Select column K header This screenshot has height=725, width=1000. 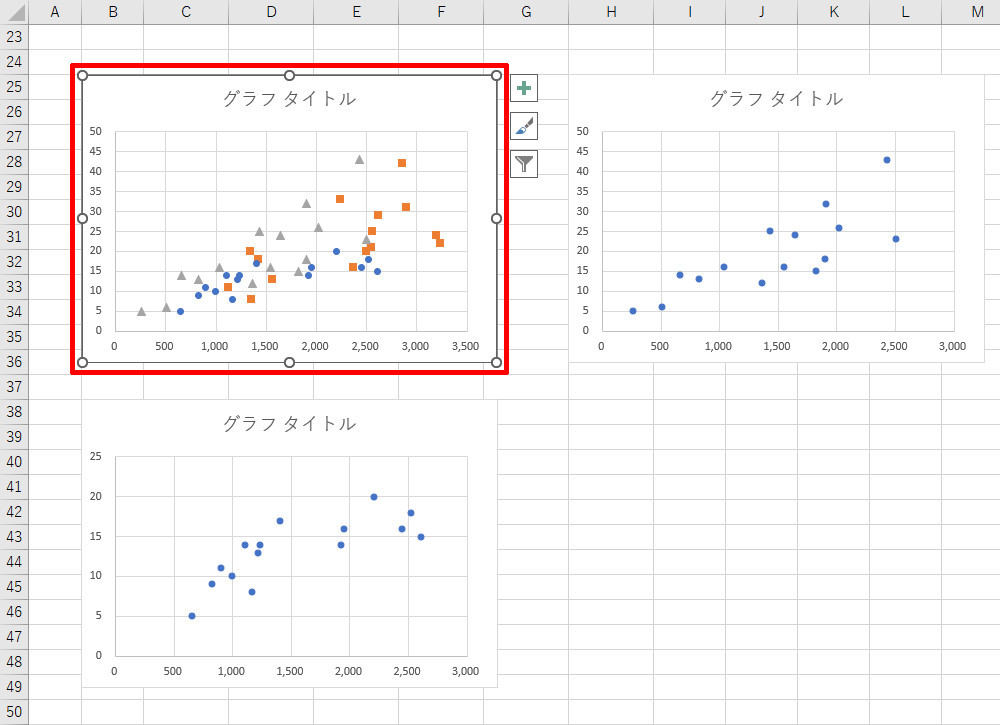pos(834,11)
